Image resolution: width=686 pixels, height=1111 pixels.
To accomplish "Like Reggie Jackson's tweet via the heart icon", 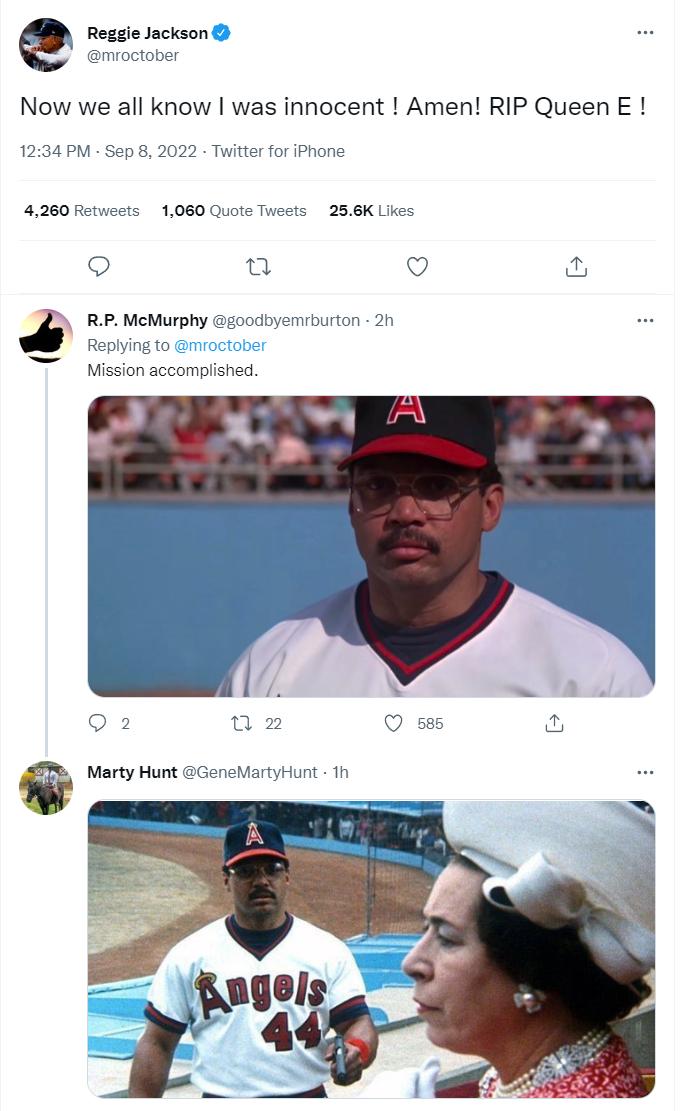I will 417,266.
